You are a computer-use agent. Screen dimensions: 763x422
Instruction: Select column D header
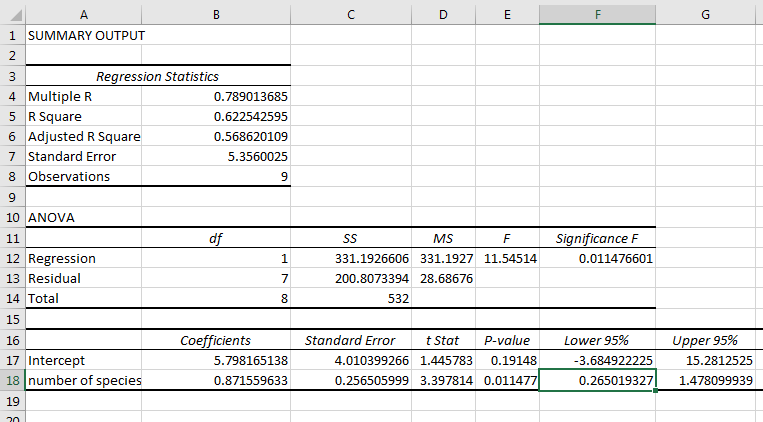[443, 15]
